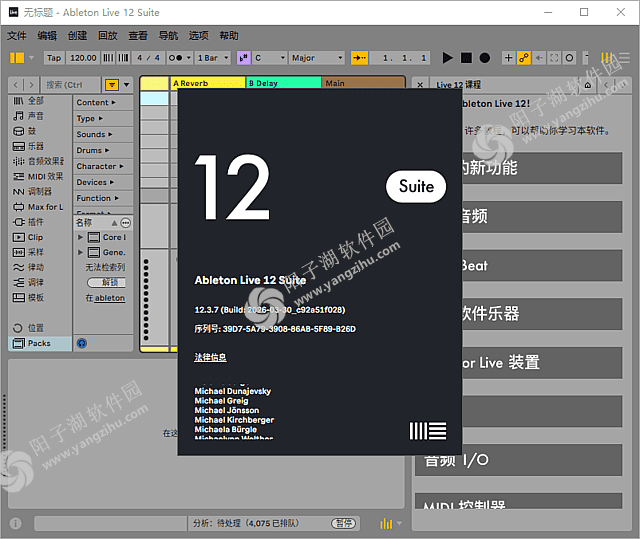Image resolution: width=640 pixels, height=539 pixels.
Task: Close the Live 12 课程 lessons panel
Action: 420,85
